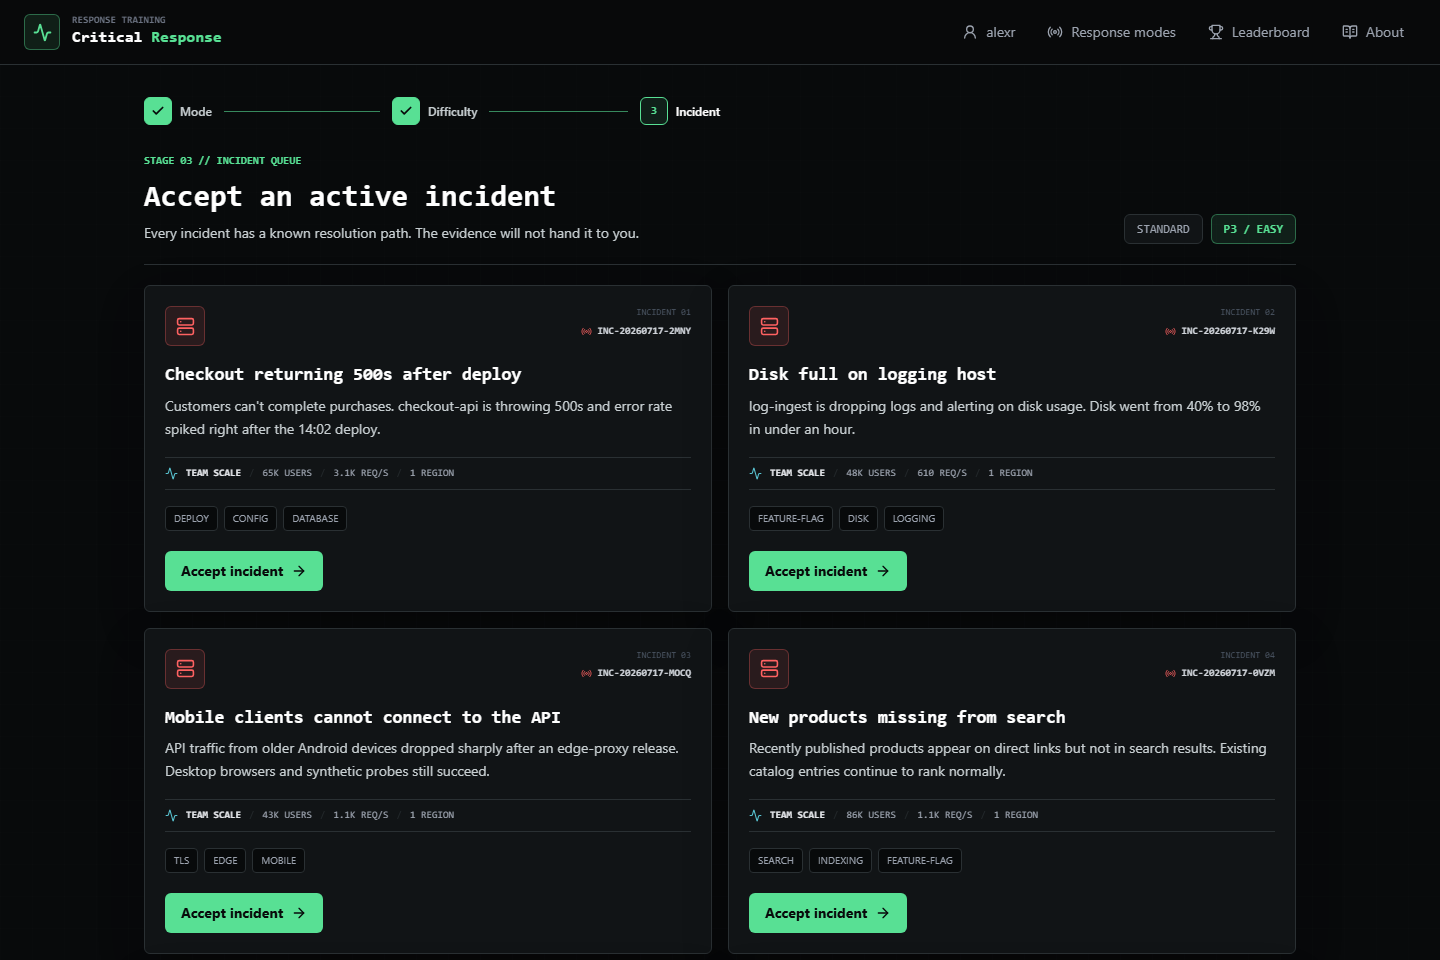Viewport: 1440px width, 960px height.
Task: Click the INC-20260717-K29W incident ID
Action: 1228,331
